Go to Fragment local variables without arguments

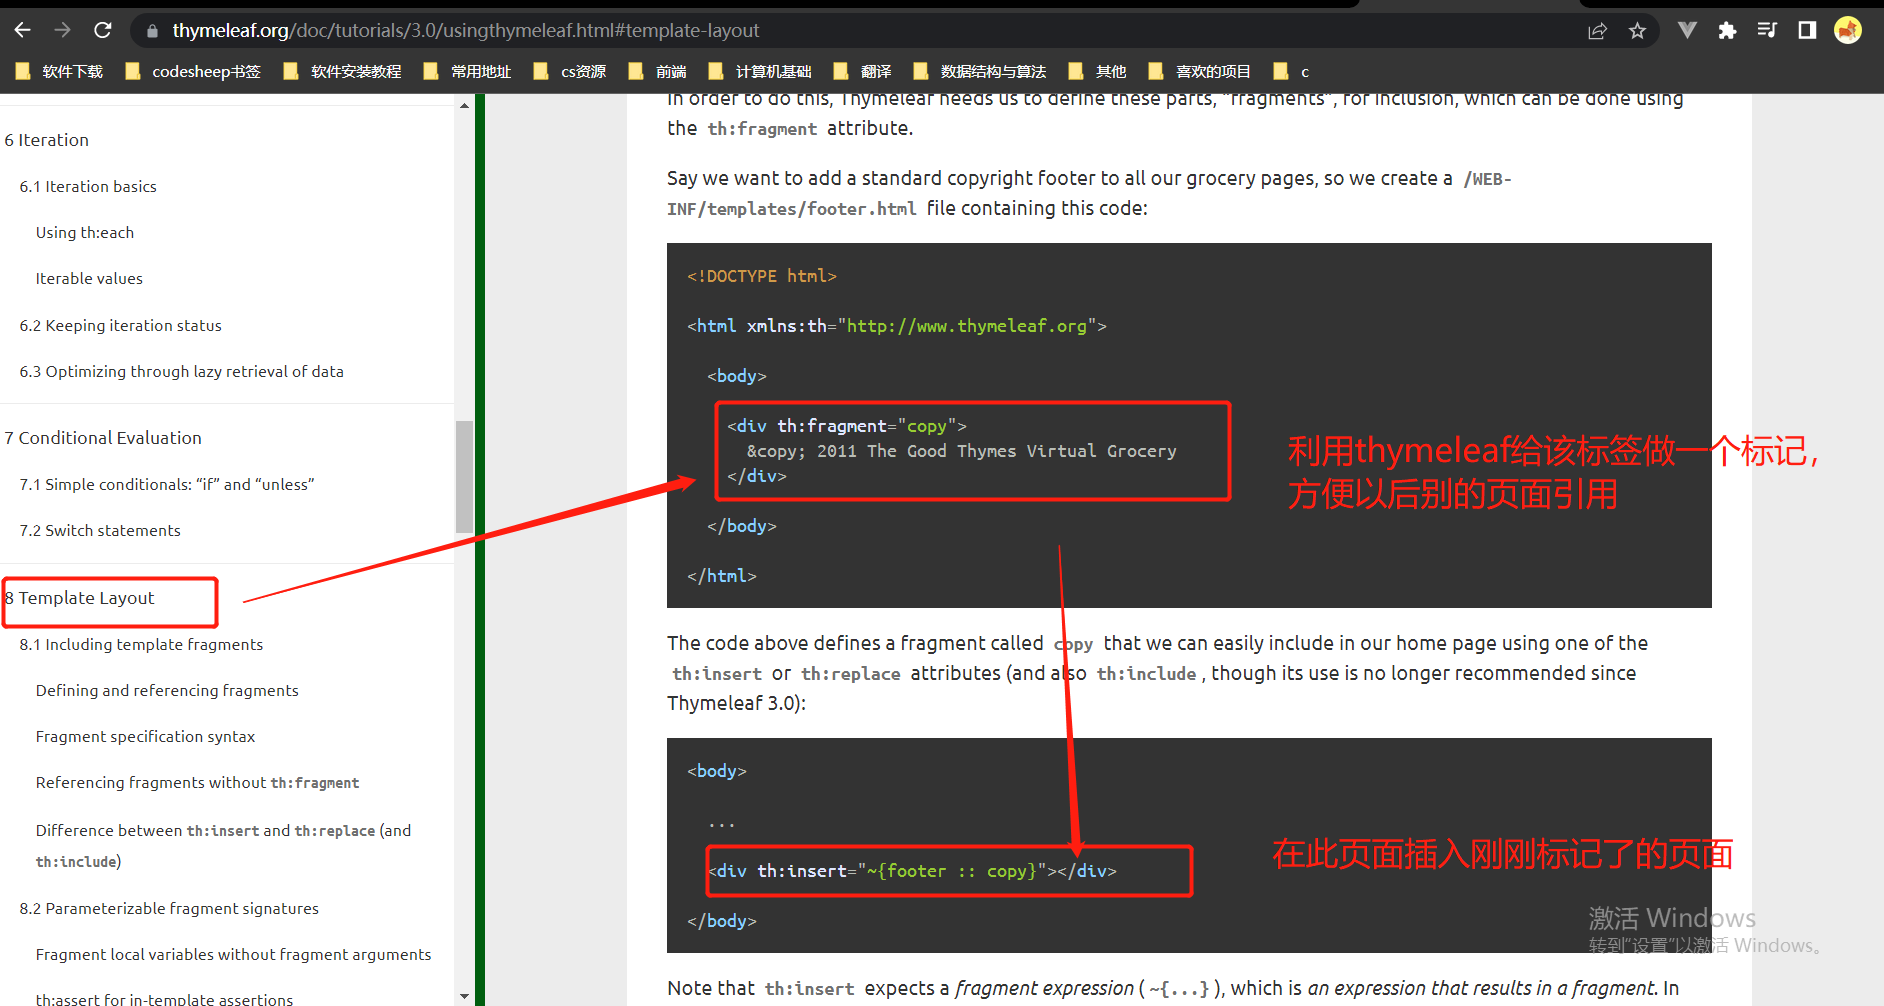(x=233, y=954)
